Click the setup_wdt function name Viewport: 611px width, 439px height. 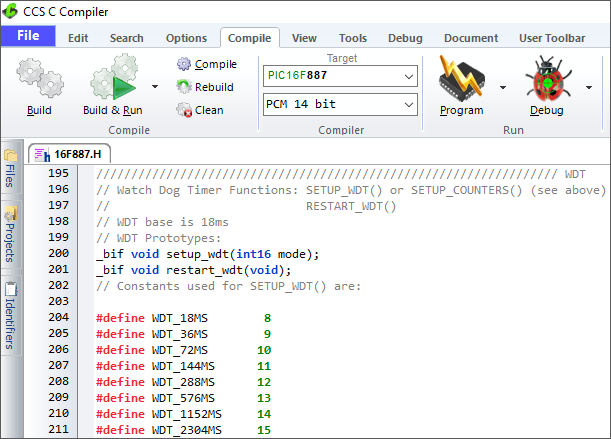pos(198,254)
